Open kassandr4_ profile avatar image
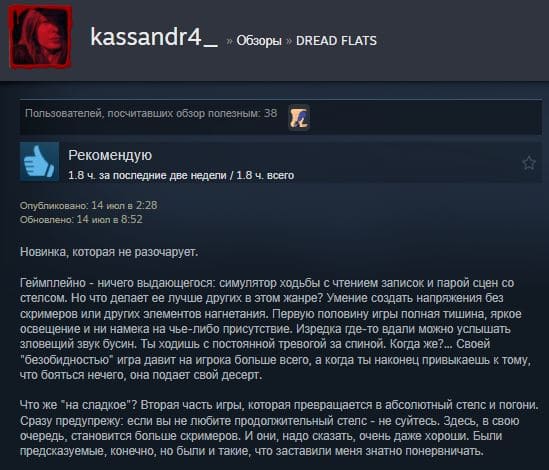Viewport: 549px width, 470px height. point(40,37)
